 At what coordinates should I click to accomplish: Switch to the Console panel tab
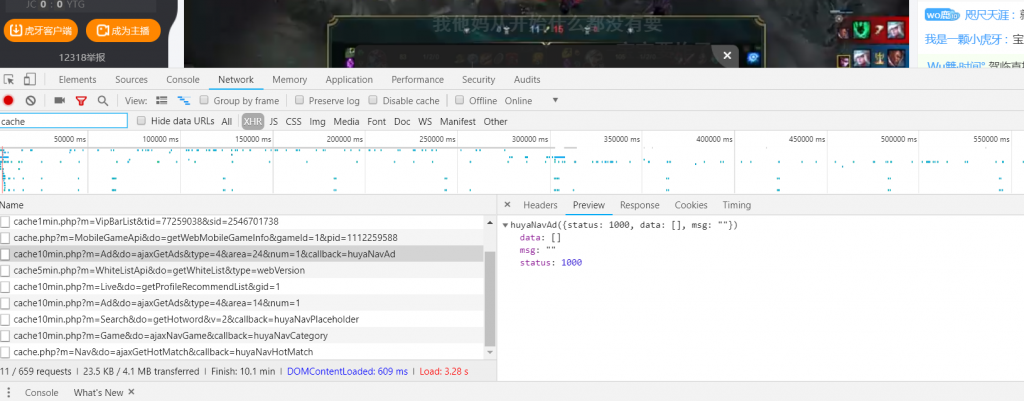coord(182,80)
